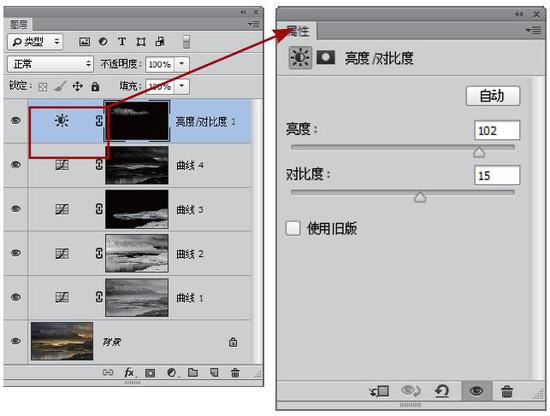Lock all padlock icon in Layers panel

[95, 86]
